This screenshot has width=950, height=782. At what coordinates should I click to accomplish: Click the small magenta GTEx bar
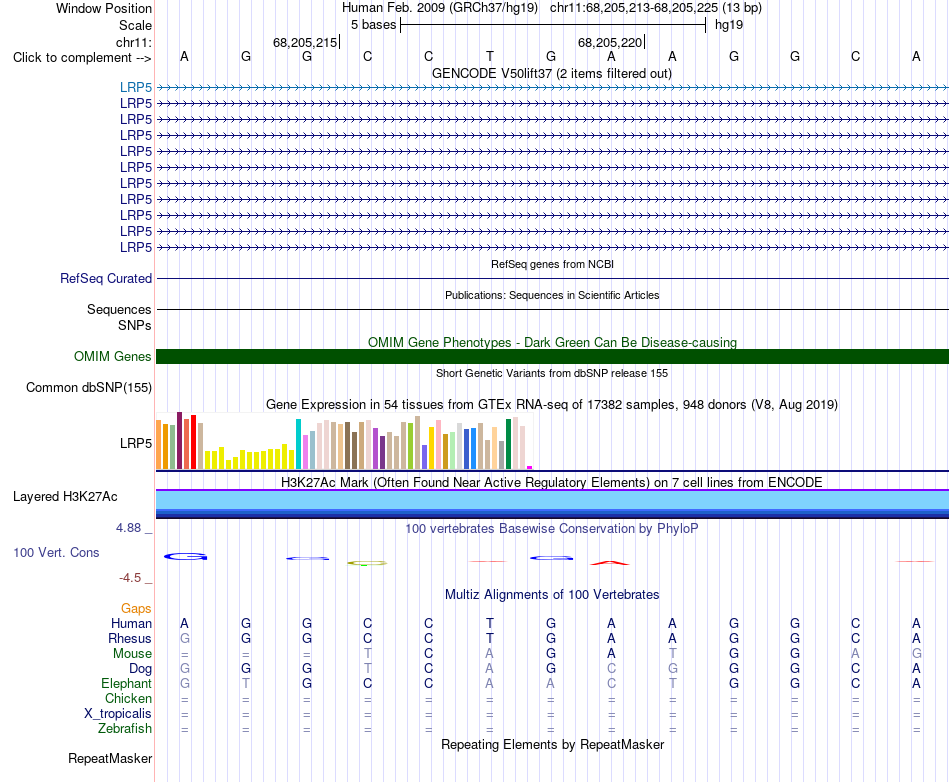click(530, 467)
